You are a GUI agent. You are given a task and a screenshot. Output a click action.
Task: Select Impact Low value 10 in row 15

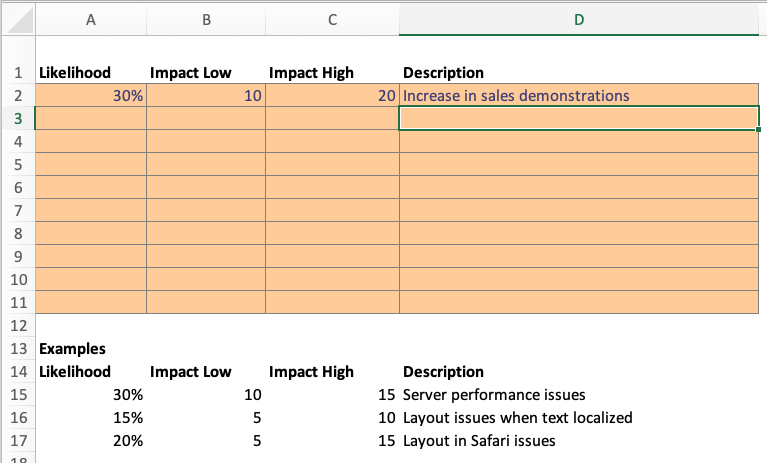point(206,395)
